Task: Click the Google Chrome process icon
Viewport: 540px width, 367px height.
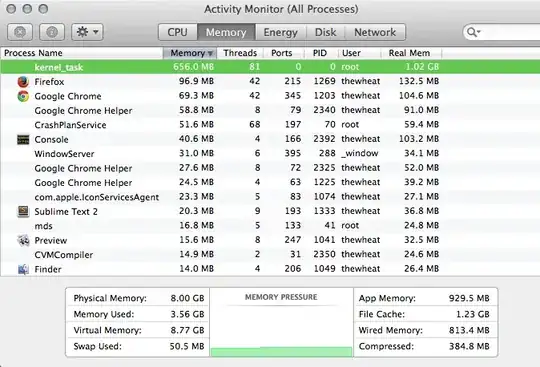Action: [23, 96]
